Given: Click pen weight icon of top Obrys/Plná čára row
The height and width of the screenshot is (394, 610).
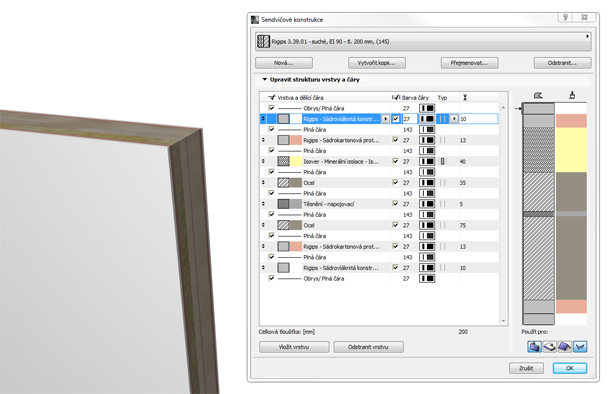Looking at the screenshot, I should [x=427, y=108].
